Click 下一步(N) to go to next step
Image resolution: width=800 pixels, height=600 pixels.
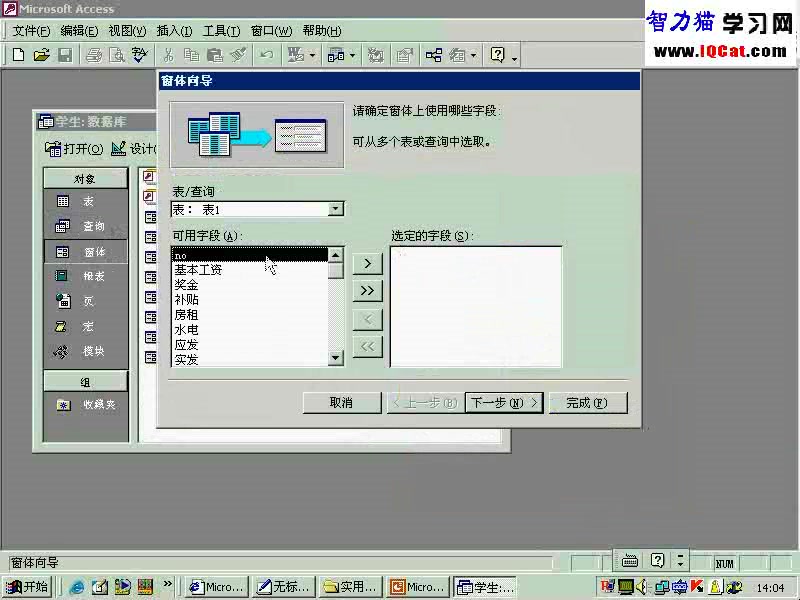[504, 402]
